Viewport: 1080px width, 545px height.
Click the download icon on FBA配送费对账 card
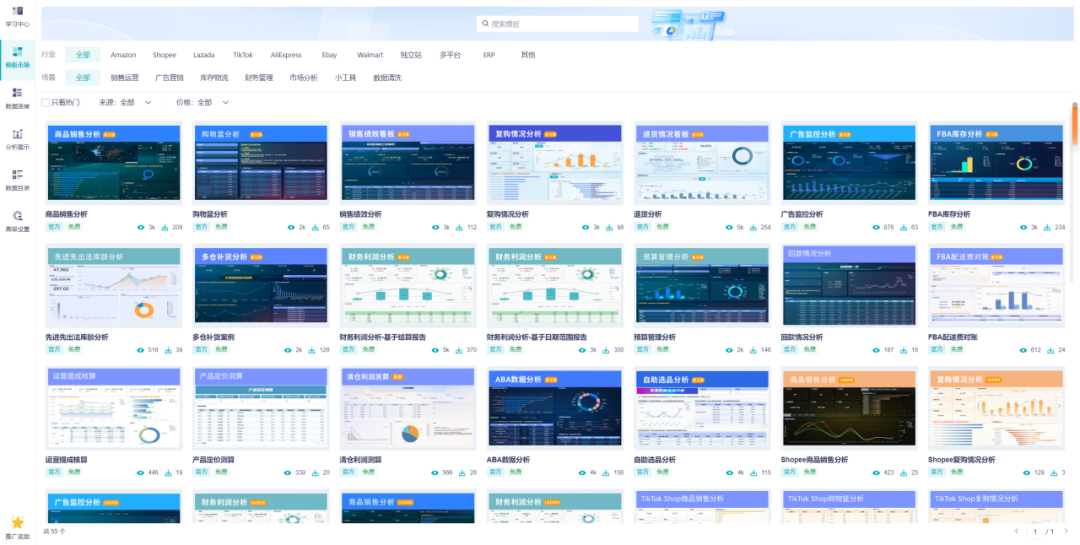click(x=1051, y=350)
